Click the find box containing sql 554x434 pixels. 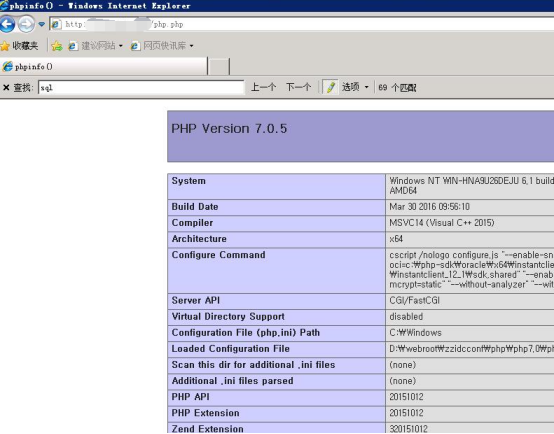pos(141,87)
